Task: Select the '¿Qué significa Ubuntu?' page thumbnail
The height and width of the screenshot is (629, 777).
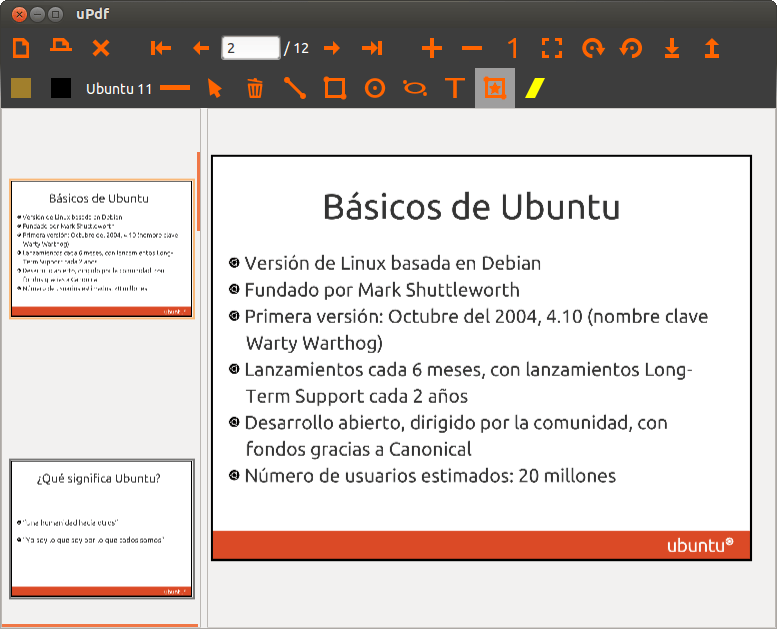Action: (101, 527)
